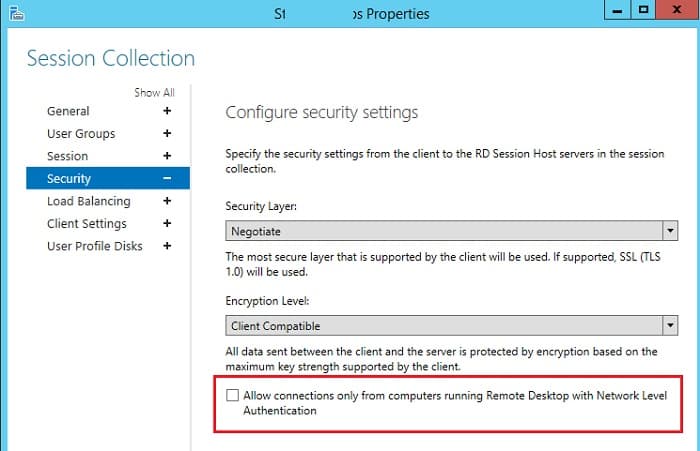
Task: Open the Encryption Level dropdown arrow
Action: pos(670,326)
